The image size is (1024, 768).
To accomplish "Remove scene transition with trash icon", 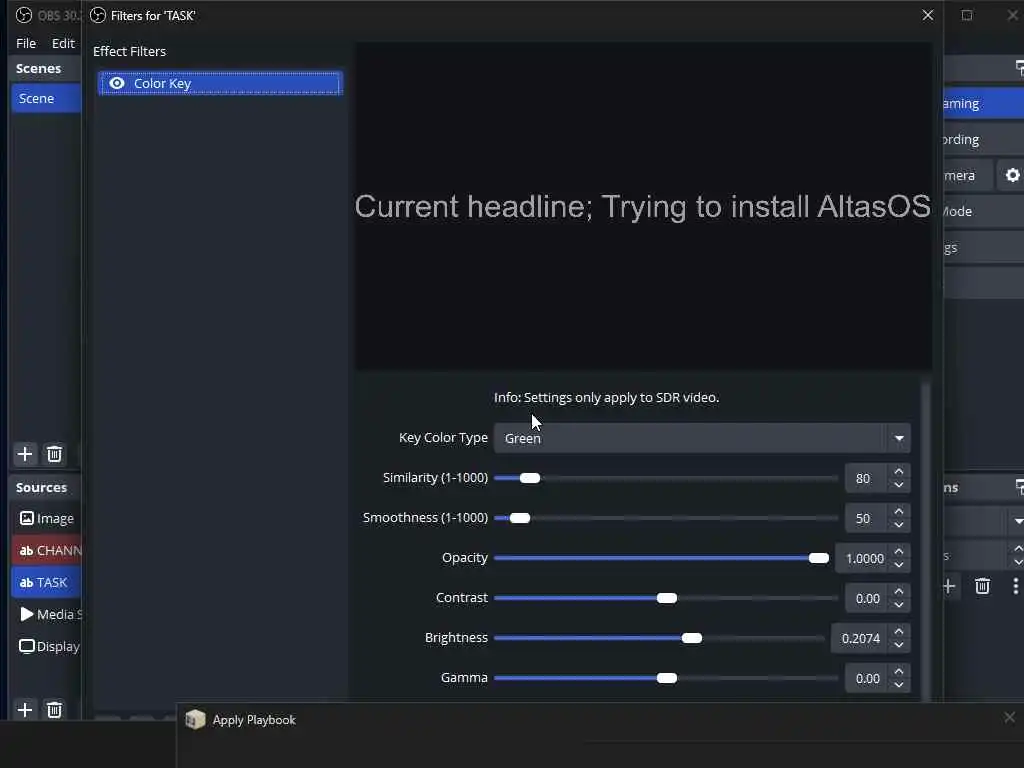I will point(982,586).
